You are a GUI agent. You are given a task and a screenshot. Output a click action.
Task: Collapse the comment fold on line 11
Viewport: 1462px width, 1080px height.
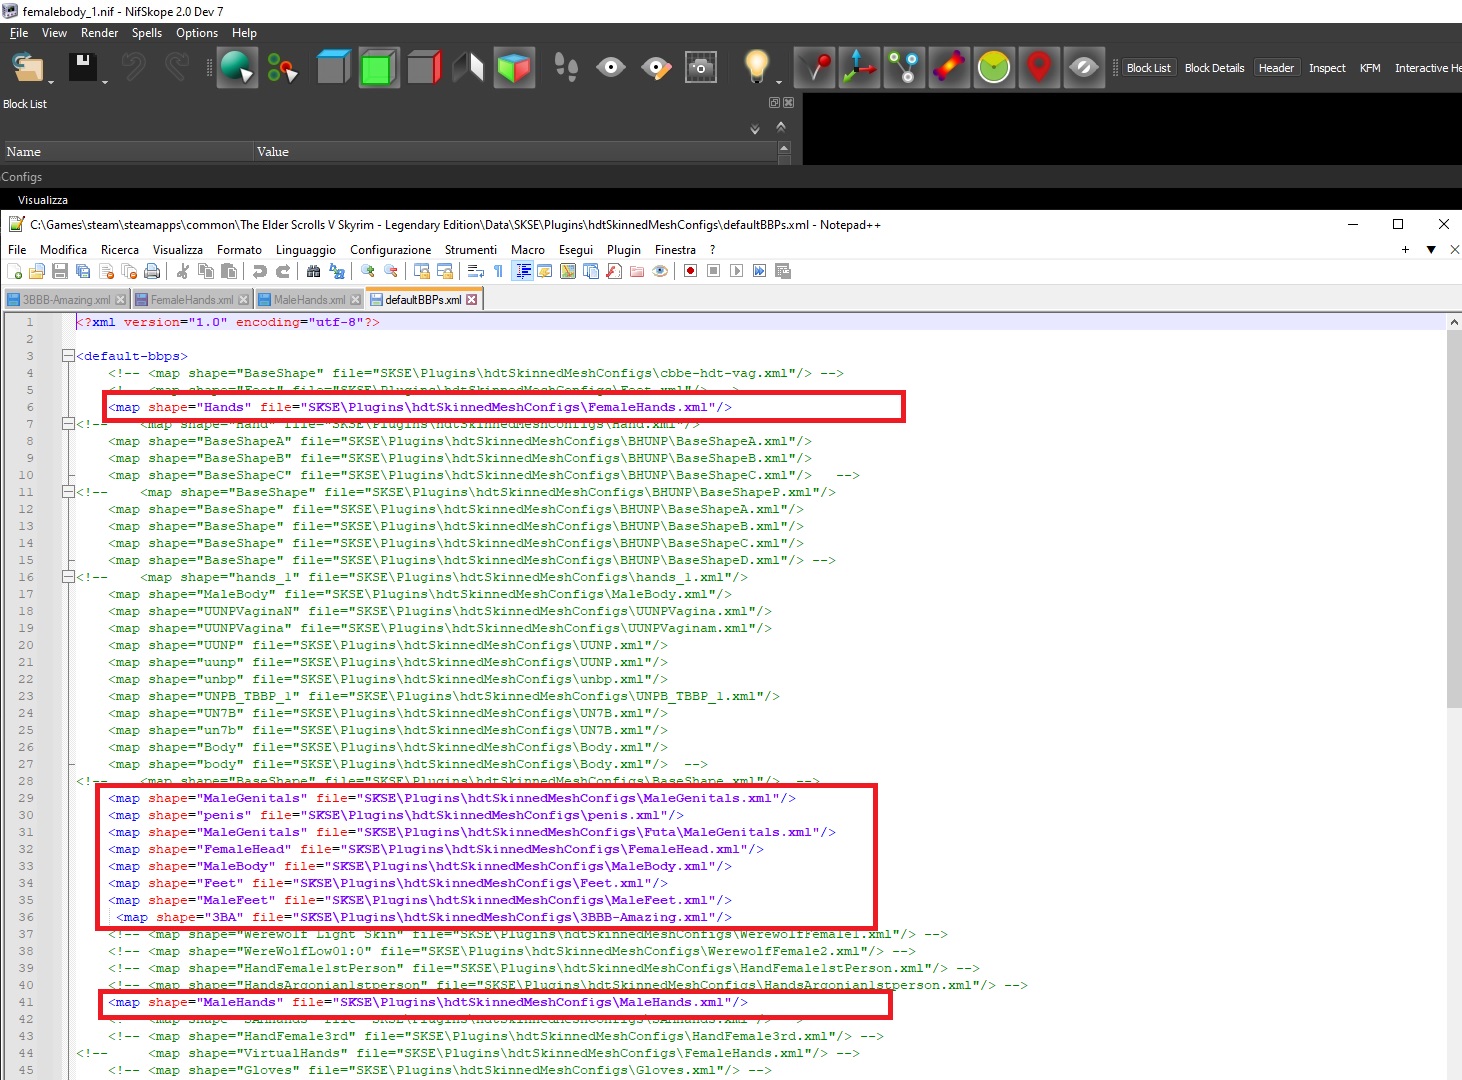pos(67,492)
